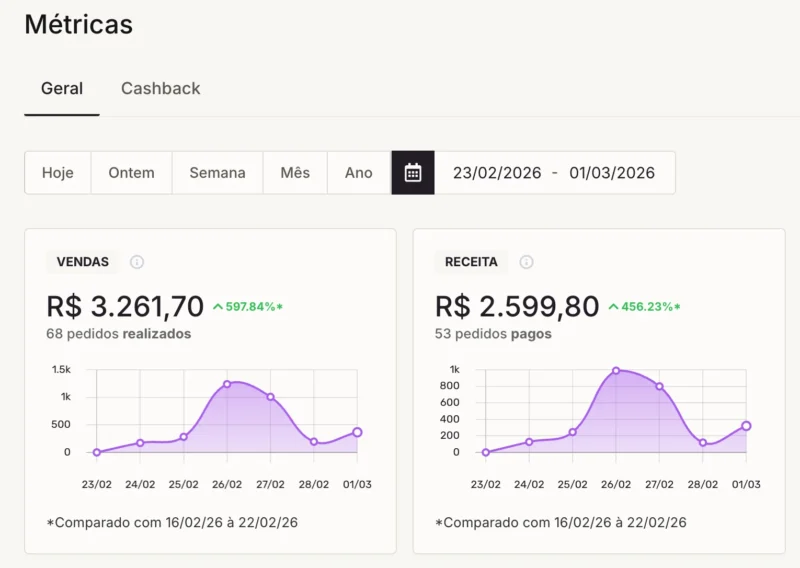Click 01/03 data point on Vendas chart

tap(357, 432)
